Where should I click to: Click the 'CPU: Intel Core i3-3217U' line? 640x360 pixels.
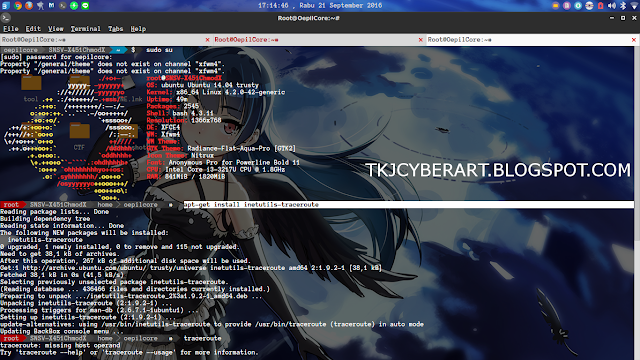216,169
